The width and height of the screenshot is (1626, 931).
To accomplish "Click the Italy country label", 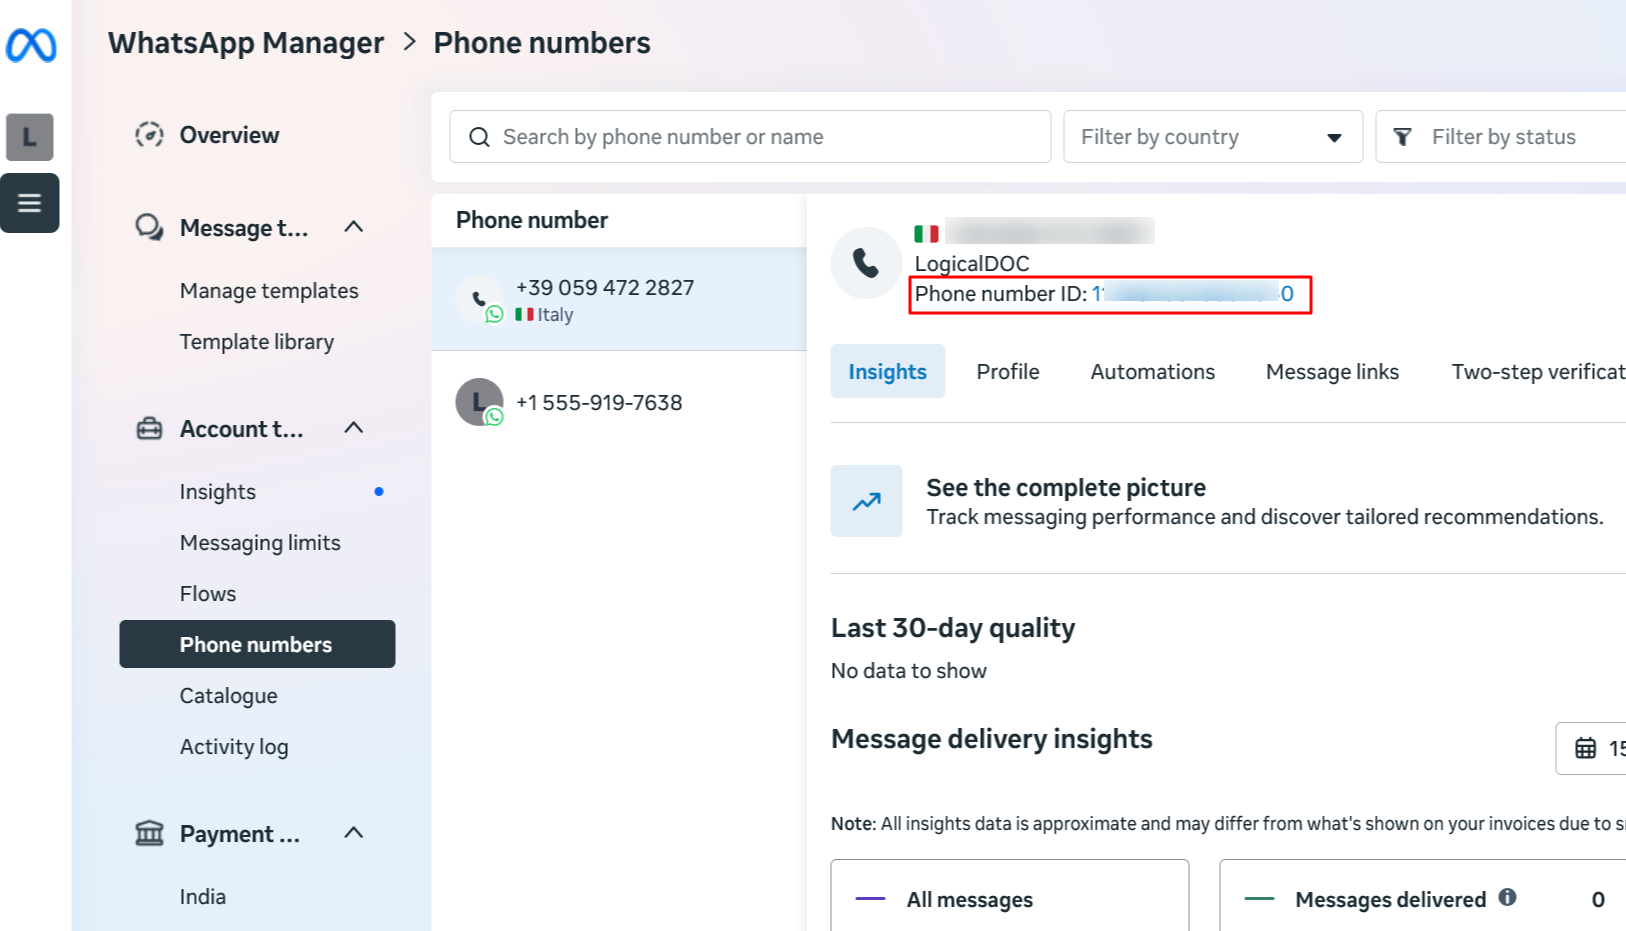I will (x=555, y=315).
